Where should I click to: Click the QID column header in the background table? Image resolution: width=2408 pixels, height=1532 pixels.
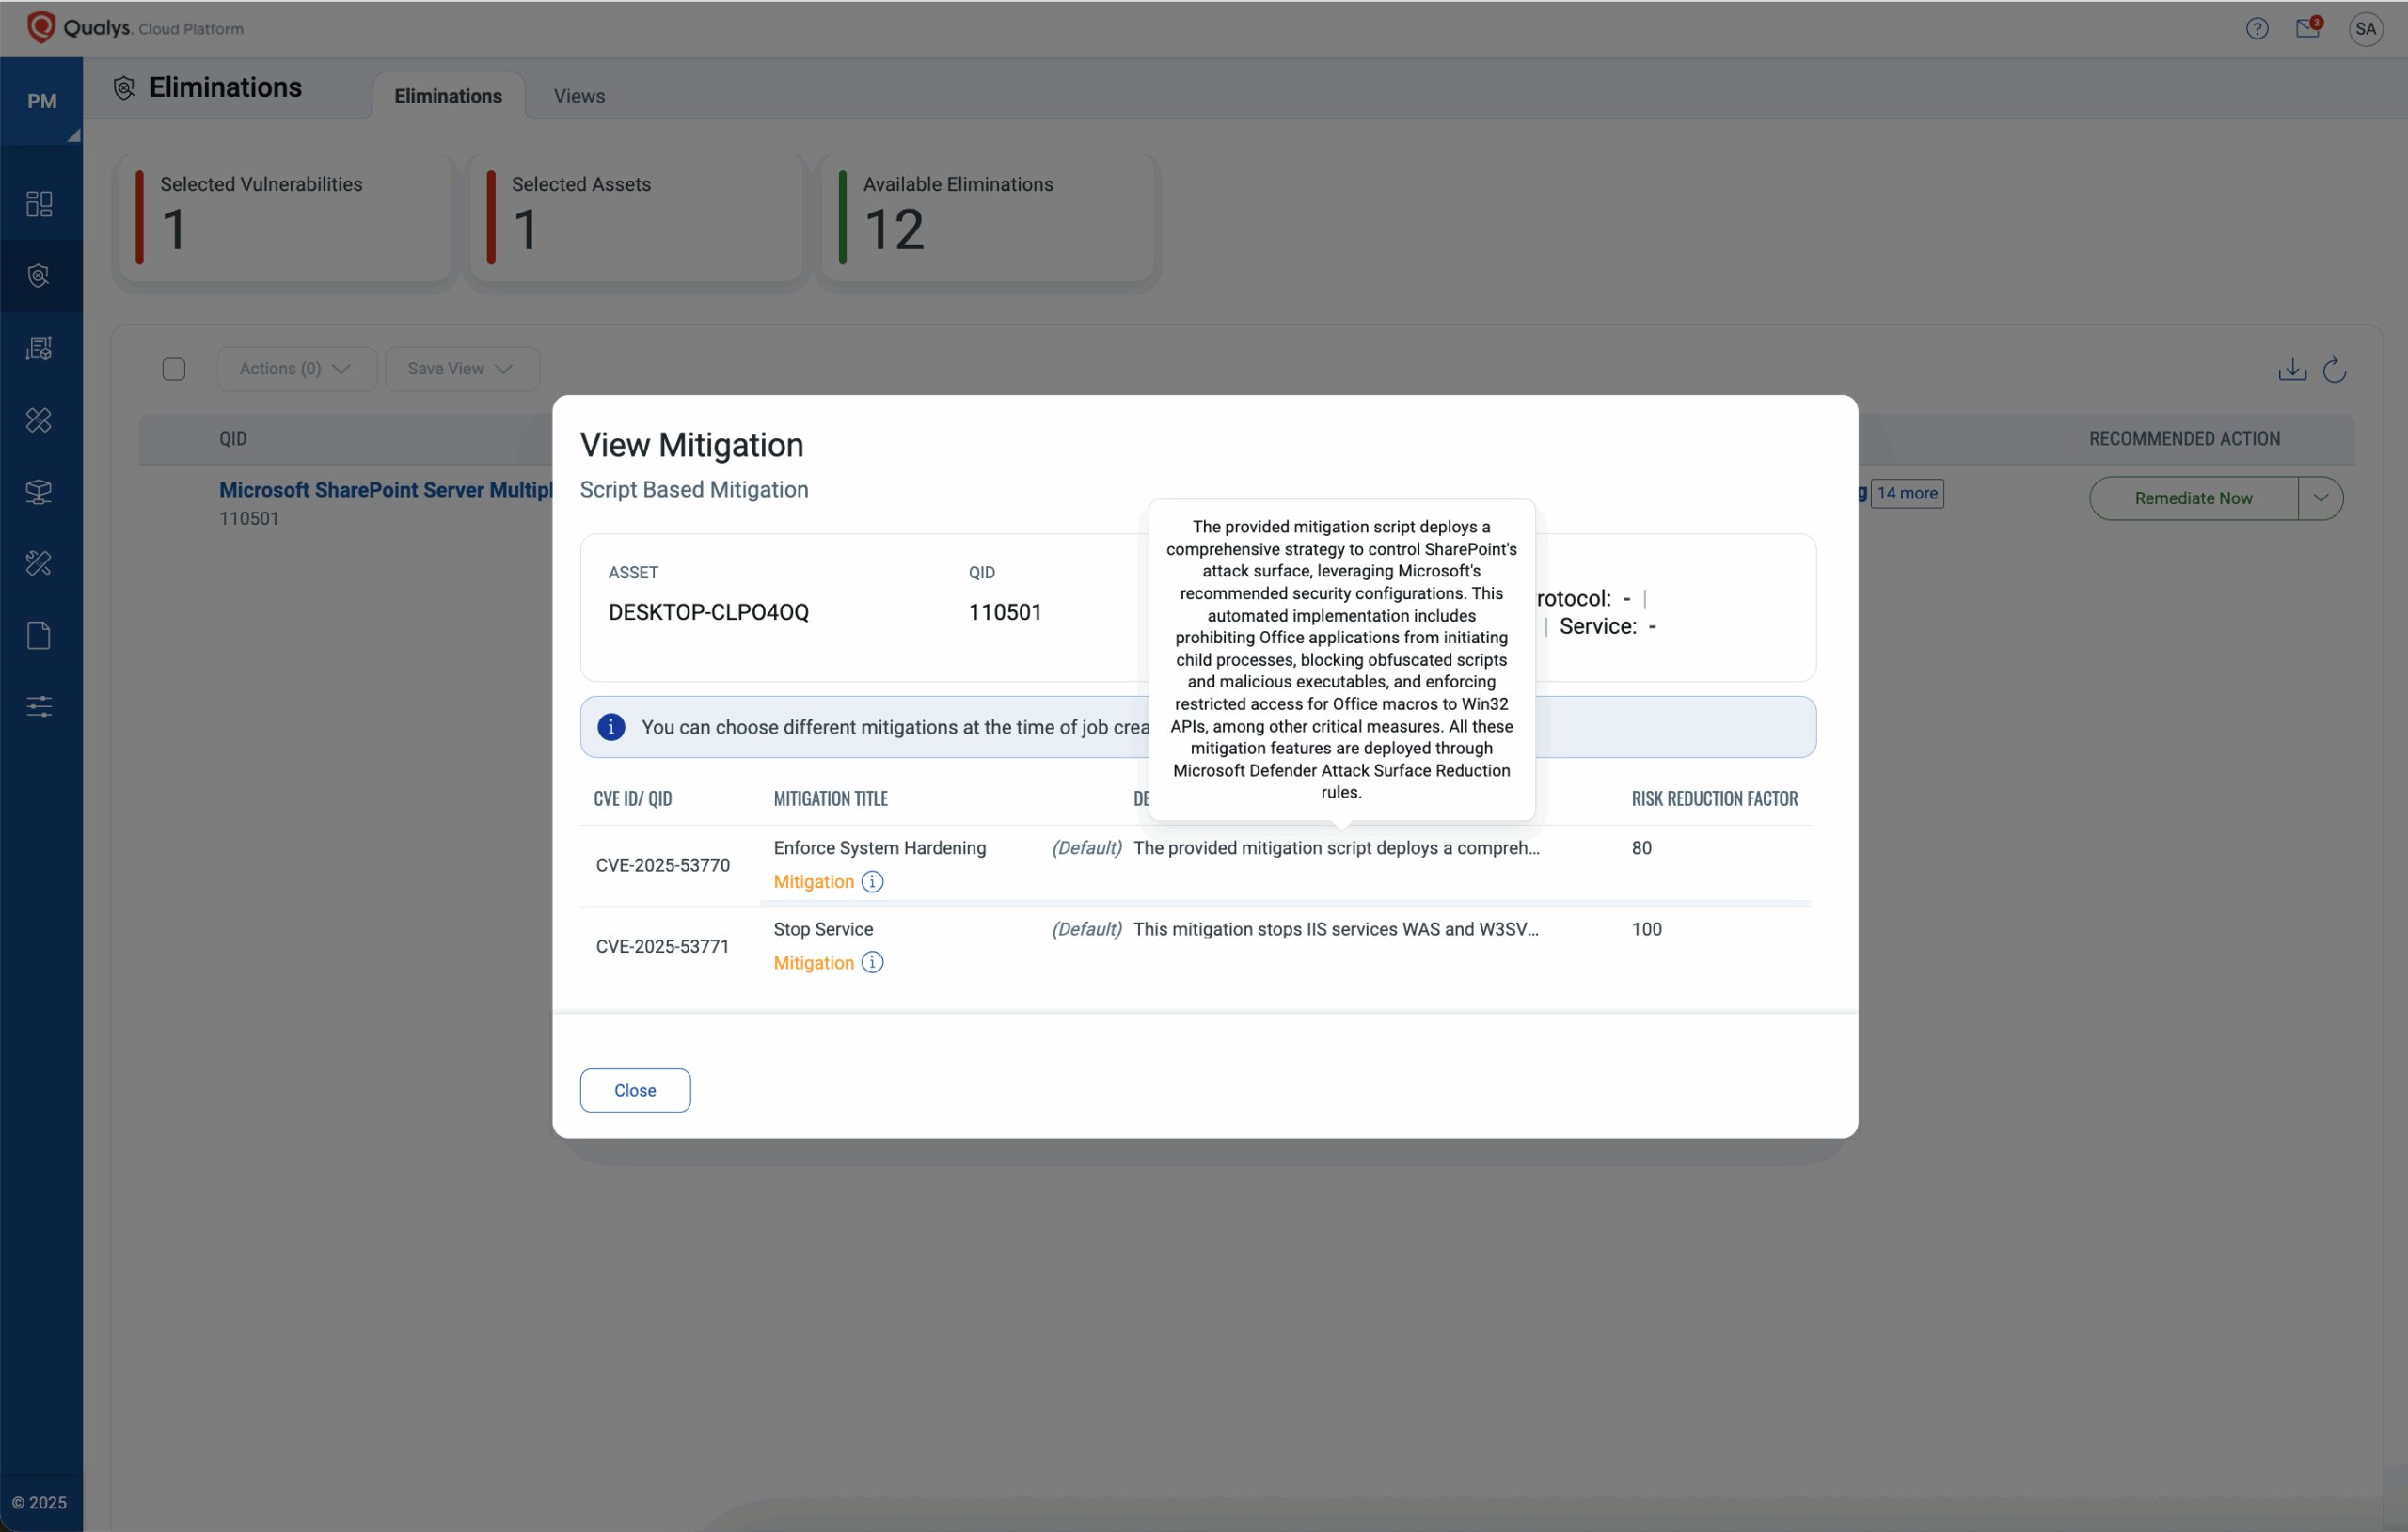(233, 439)
